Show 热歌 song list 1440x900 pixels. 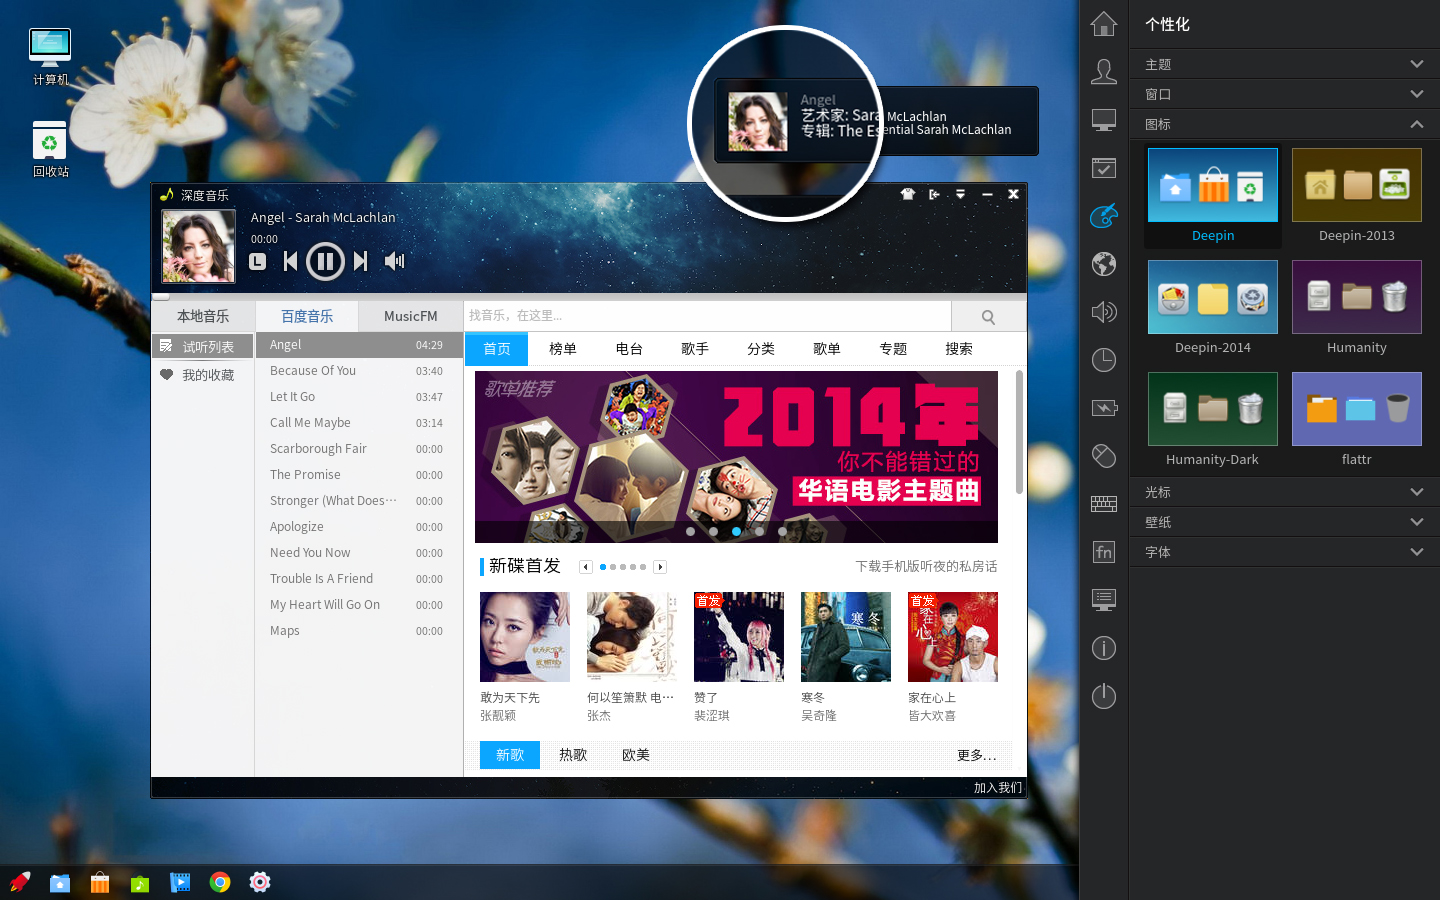573,755
